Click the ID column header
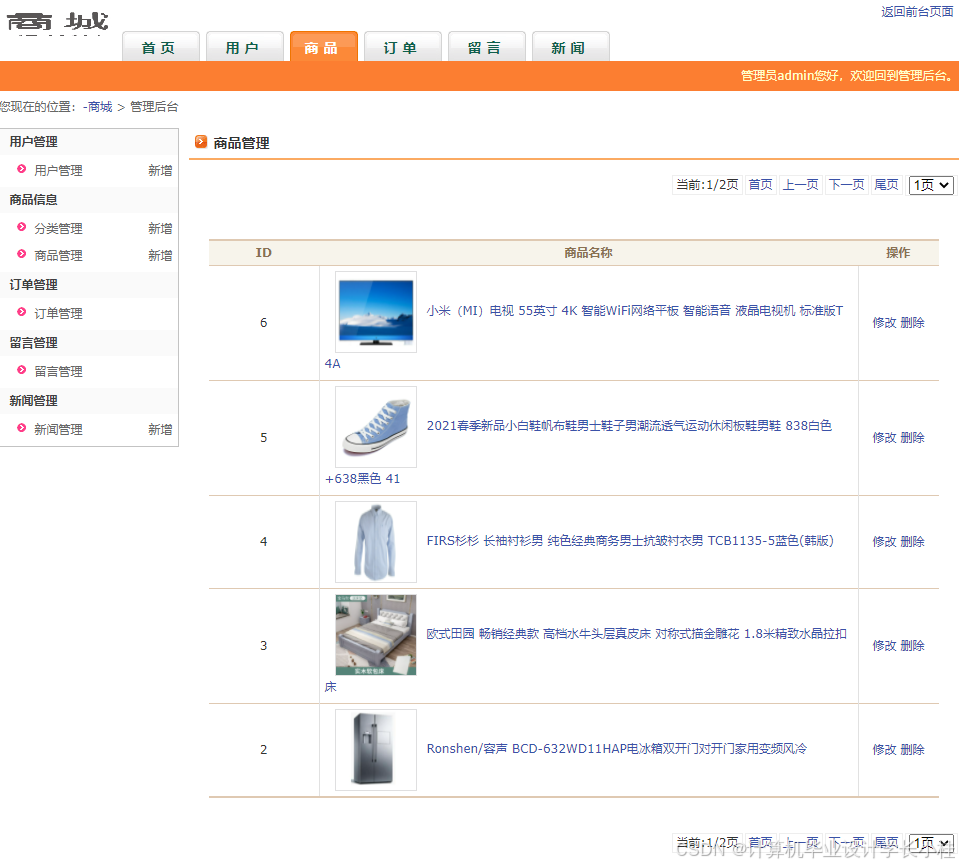Screen dimensions: 959x867 pos(264,253)
